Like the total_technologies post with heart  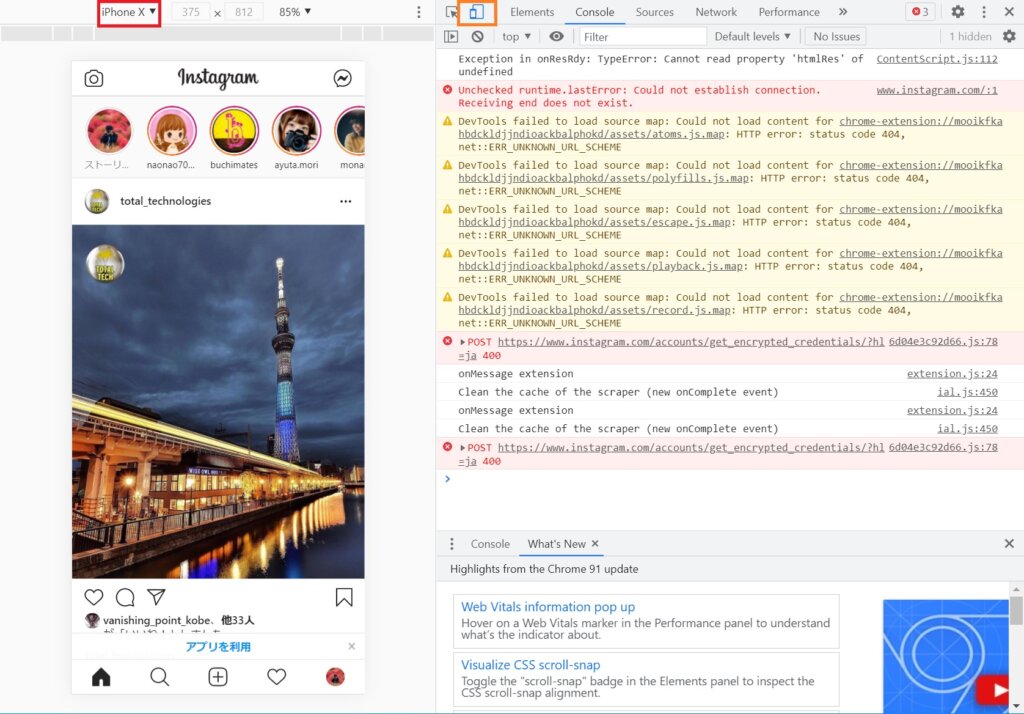tap(94, 597)
